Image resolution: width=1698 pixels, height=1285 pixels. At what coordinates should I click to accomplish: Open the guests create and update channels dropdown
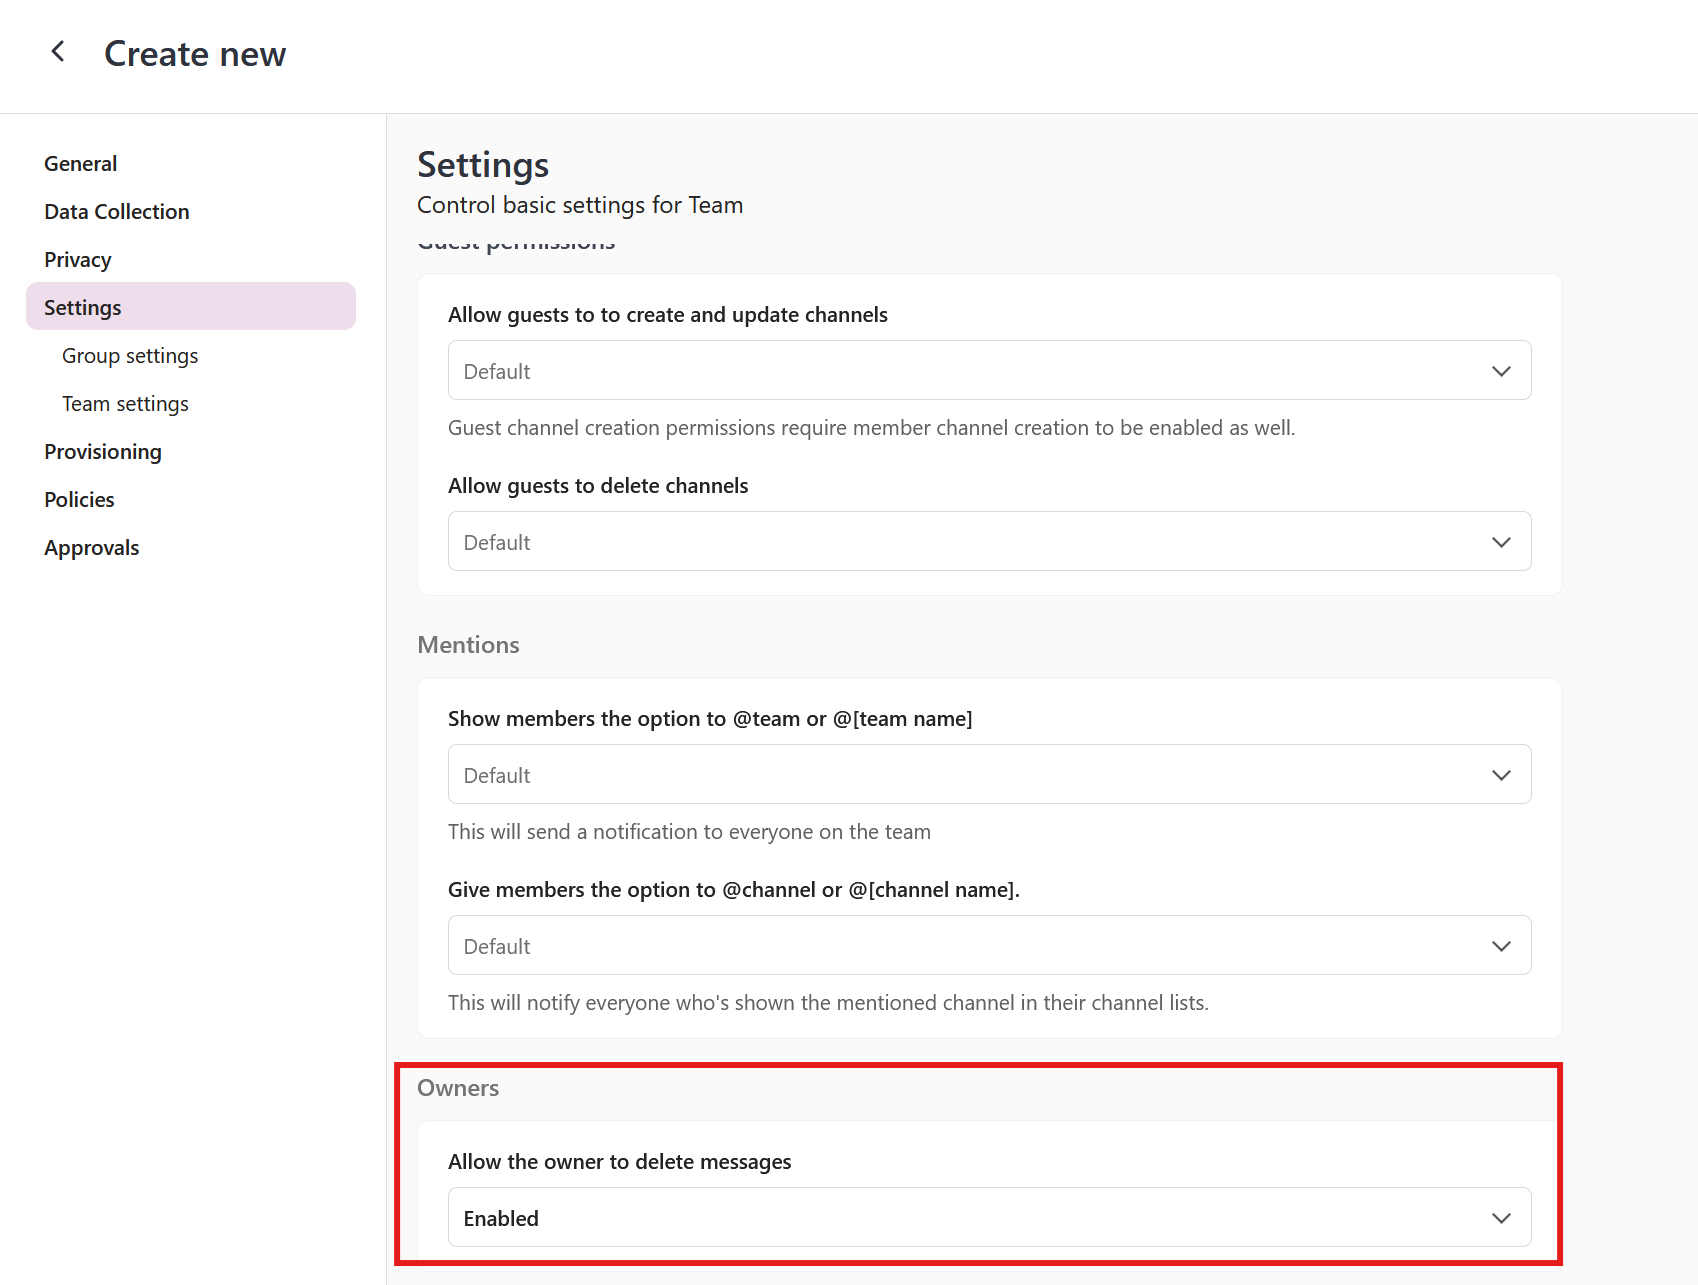tap(988, 370)
